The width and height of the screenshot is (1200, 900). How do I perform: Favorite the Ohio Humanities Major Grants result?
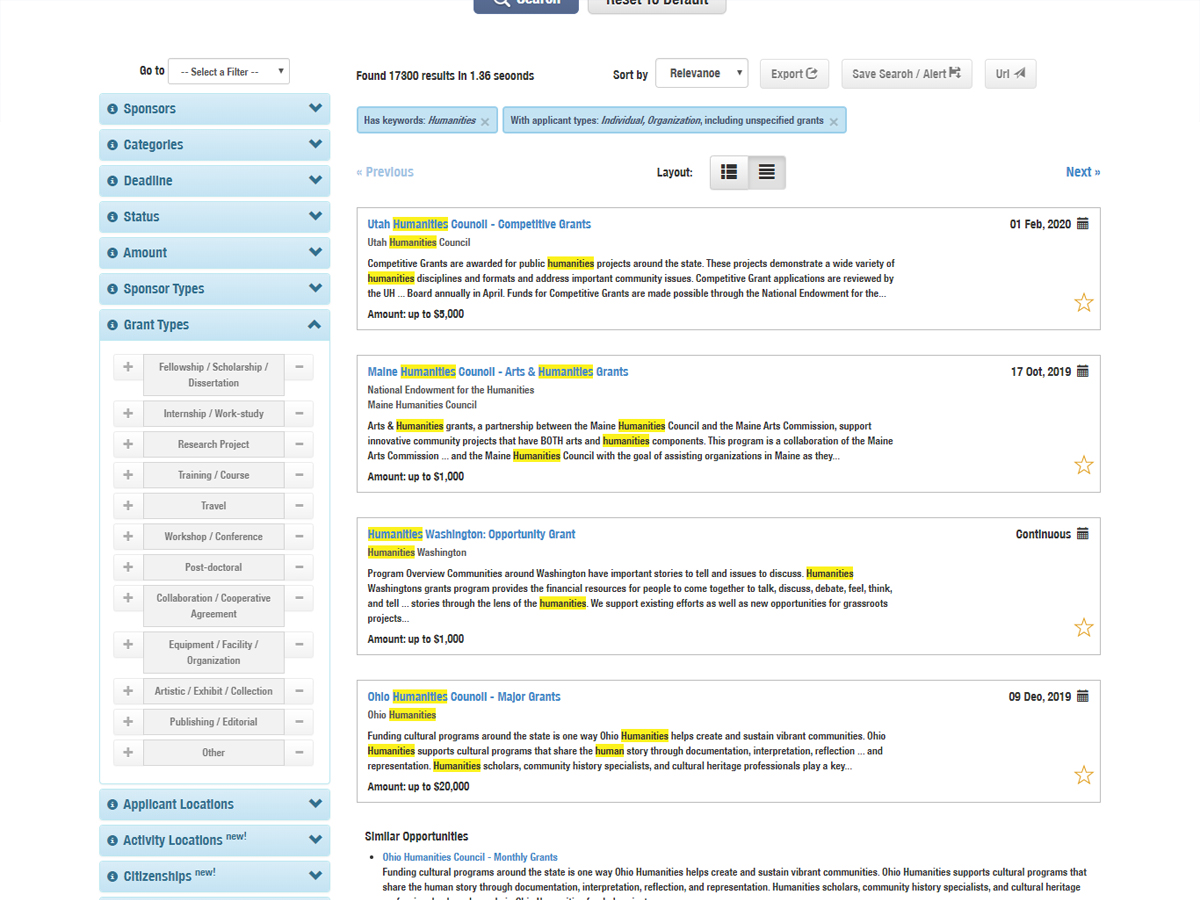click(x=1083, y=775)
